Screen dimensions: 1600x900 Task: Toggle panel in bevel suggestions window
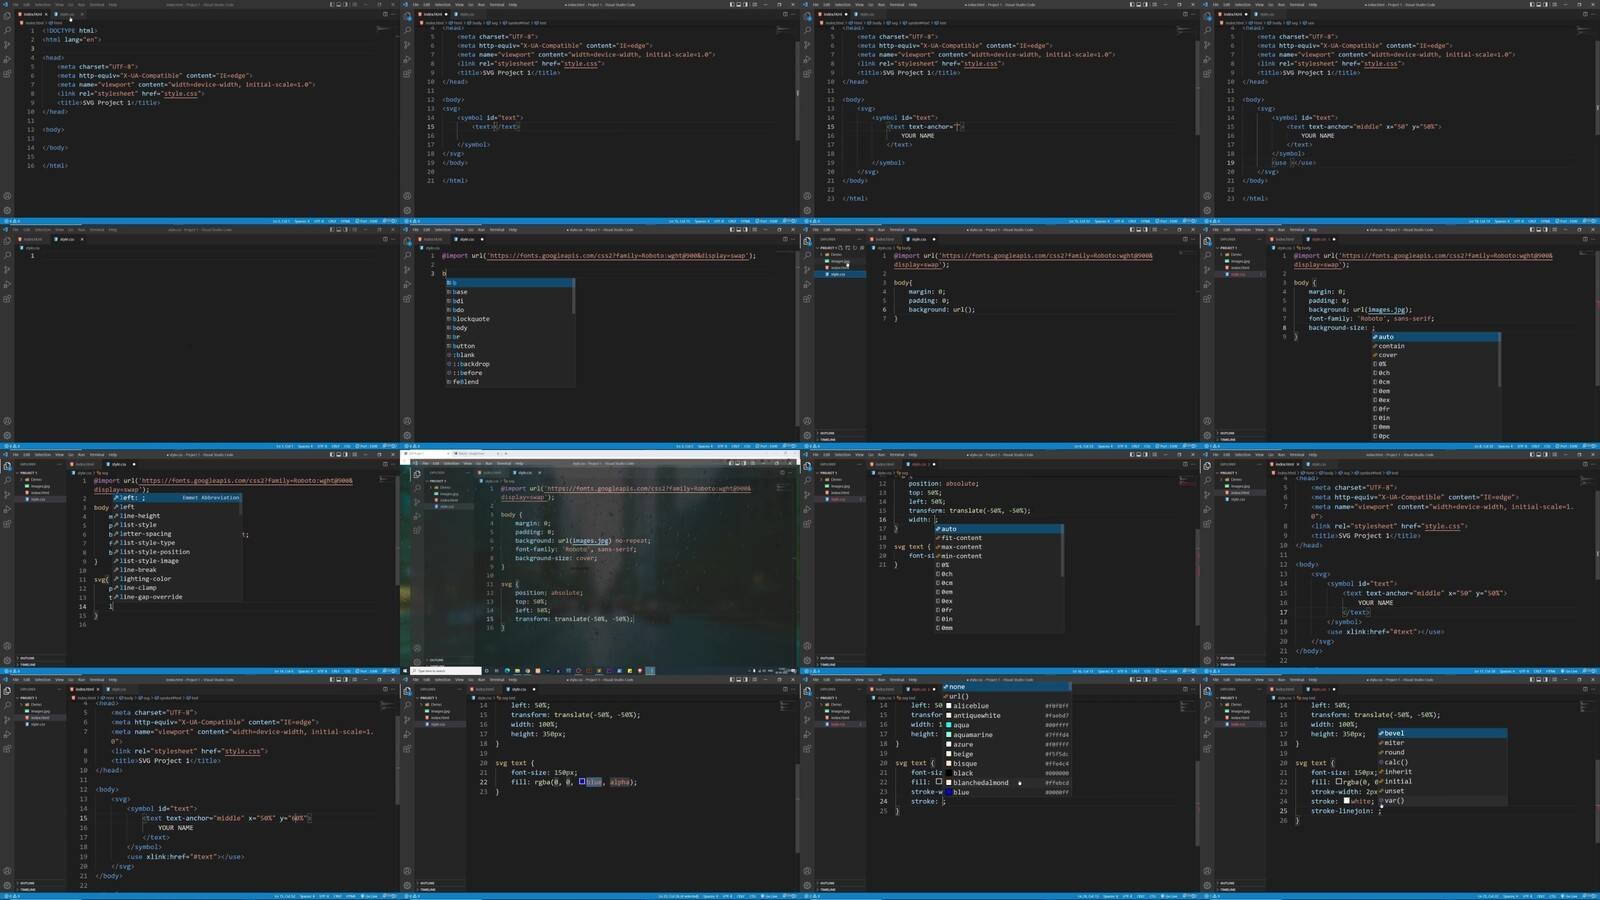pyautogui.click(x=1538, y=680)
